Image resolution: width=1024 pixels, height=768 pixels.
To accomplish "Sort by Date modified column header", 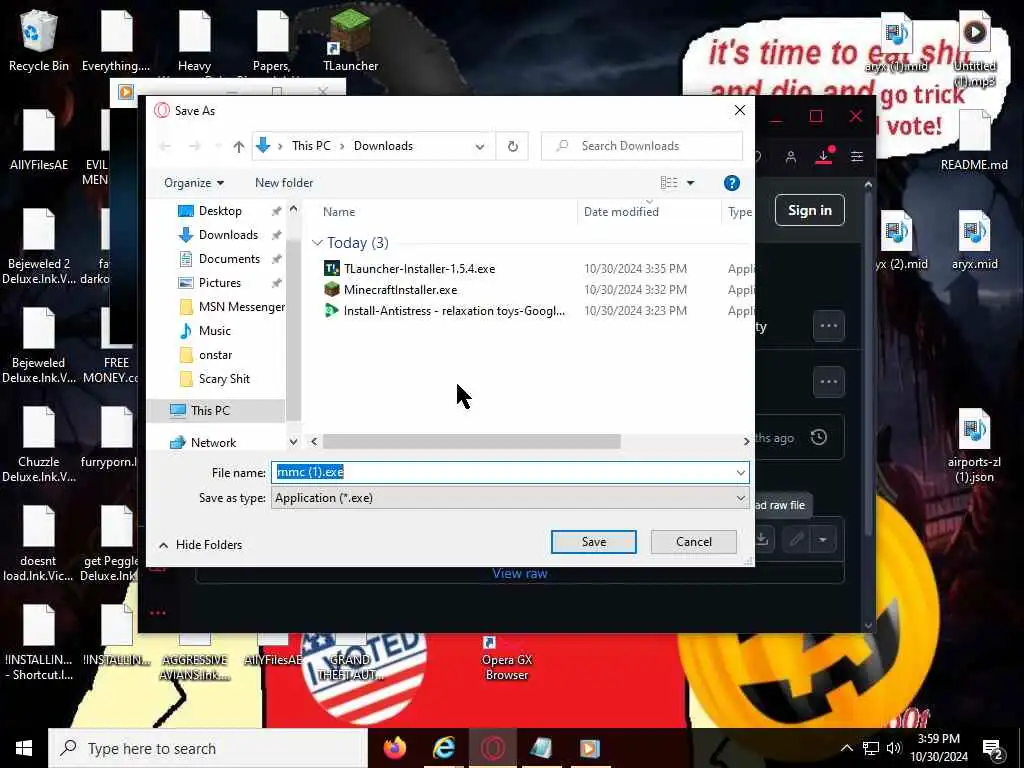I will (x=621, y=212).
